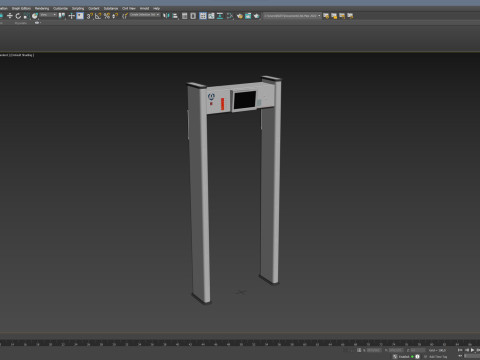The width and height of the screenshot is (480, 360).
Task: Go to start frame
Action: coord(460,350)
